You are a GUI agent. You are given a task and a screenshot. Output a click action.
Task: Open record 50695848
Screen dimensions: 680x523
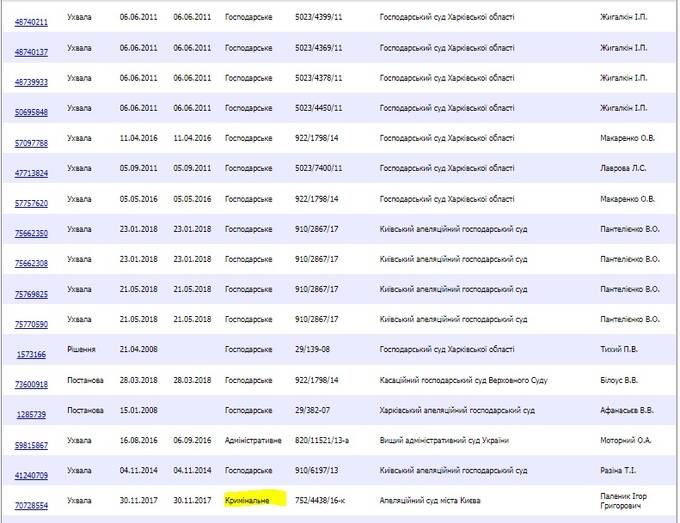(x=31, y=112)
